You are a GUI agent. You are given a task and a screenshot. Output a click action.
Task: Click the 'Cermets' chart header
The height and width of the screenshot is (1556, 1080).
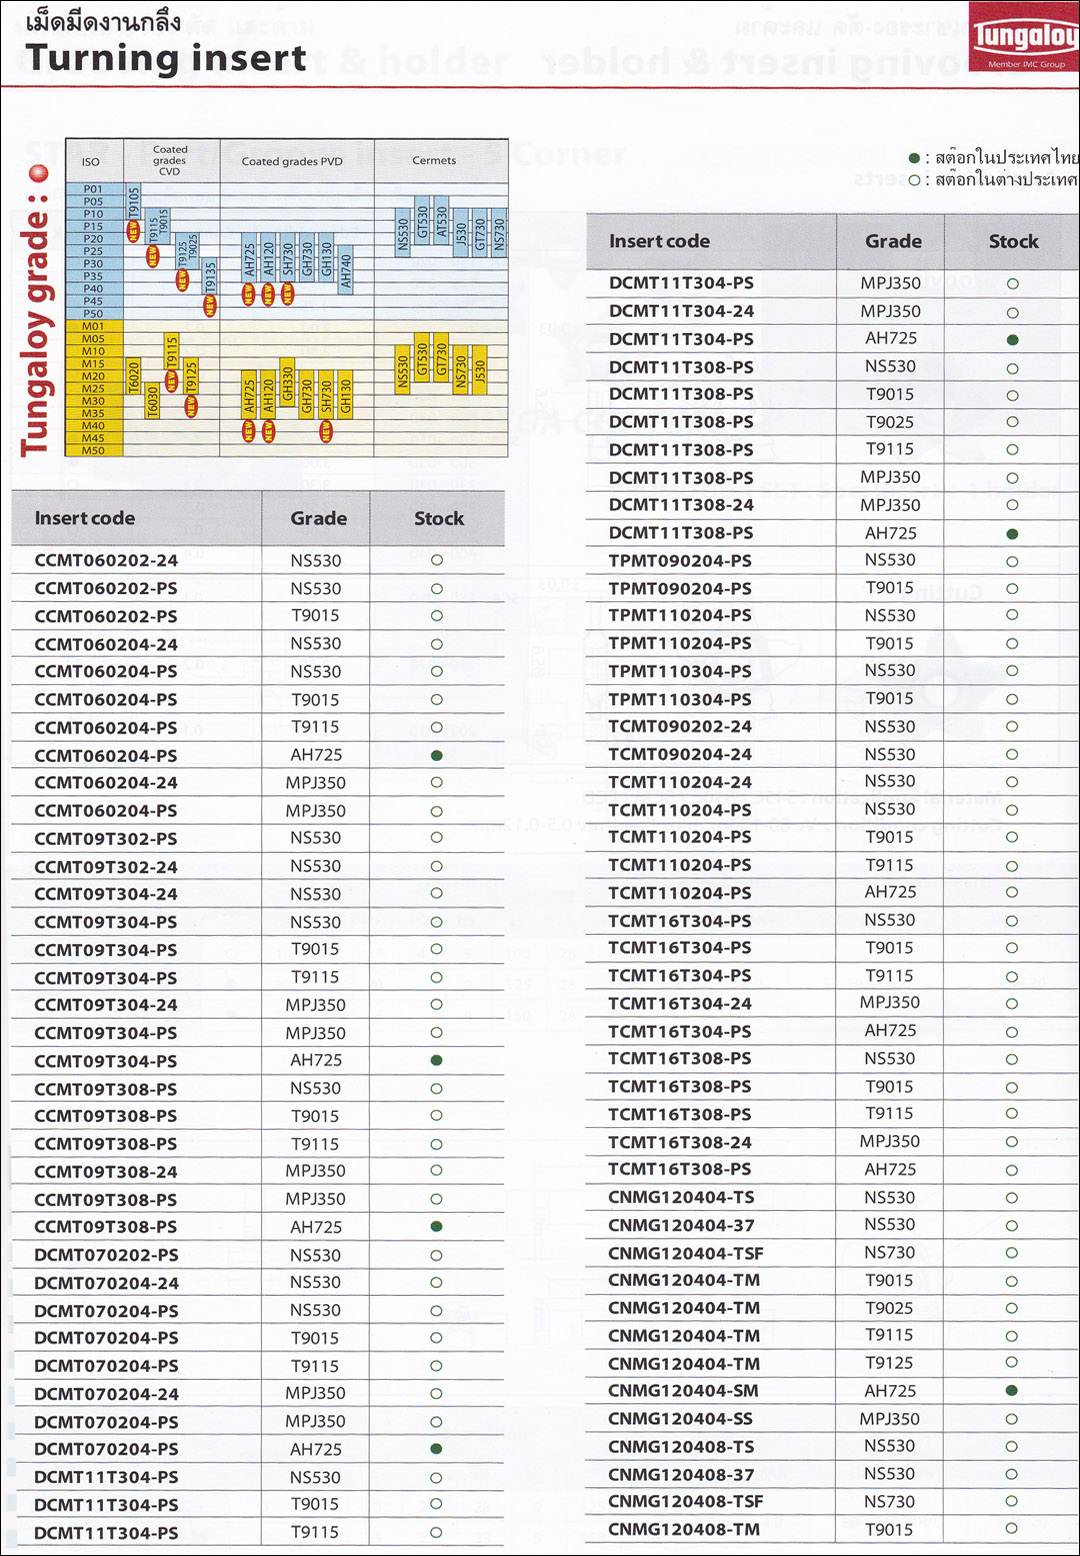coord(434,160)
